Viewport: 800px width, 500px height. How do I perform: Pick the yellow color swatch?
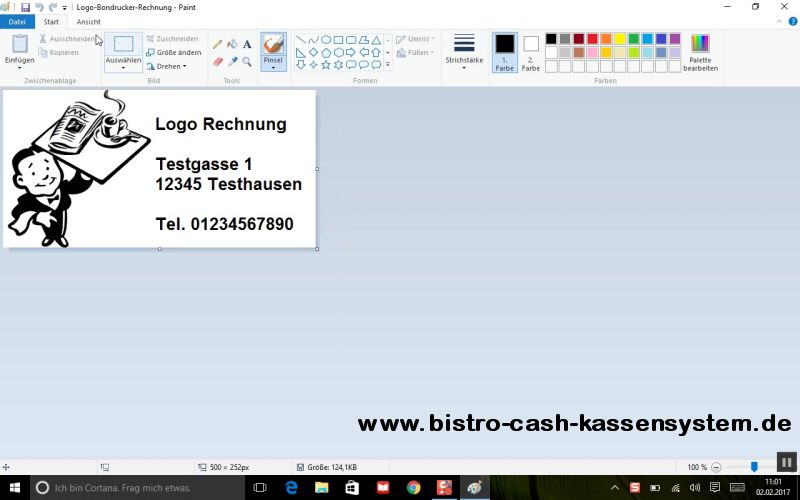pos(620,39)
